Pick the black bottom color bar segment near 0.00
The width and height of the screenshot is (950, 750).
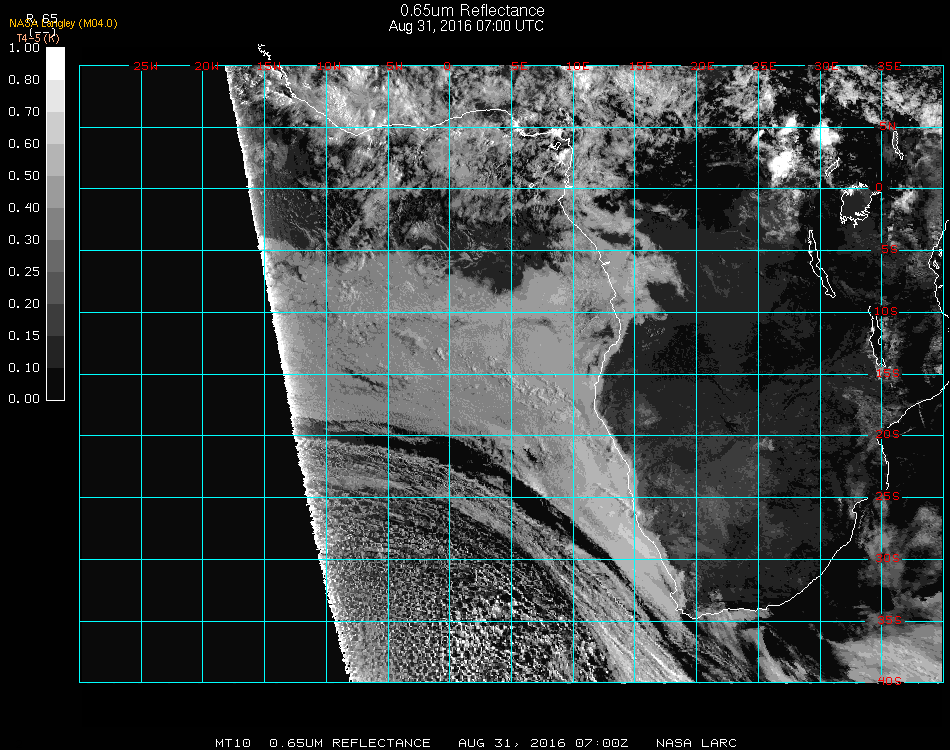pos(55,383)
